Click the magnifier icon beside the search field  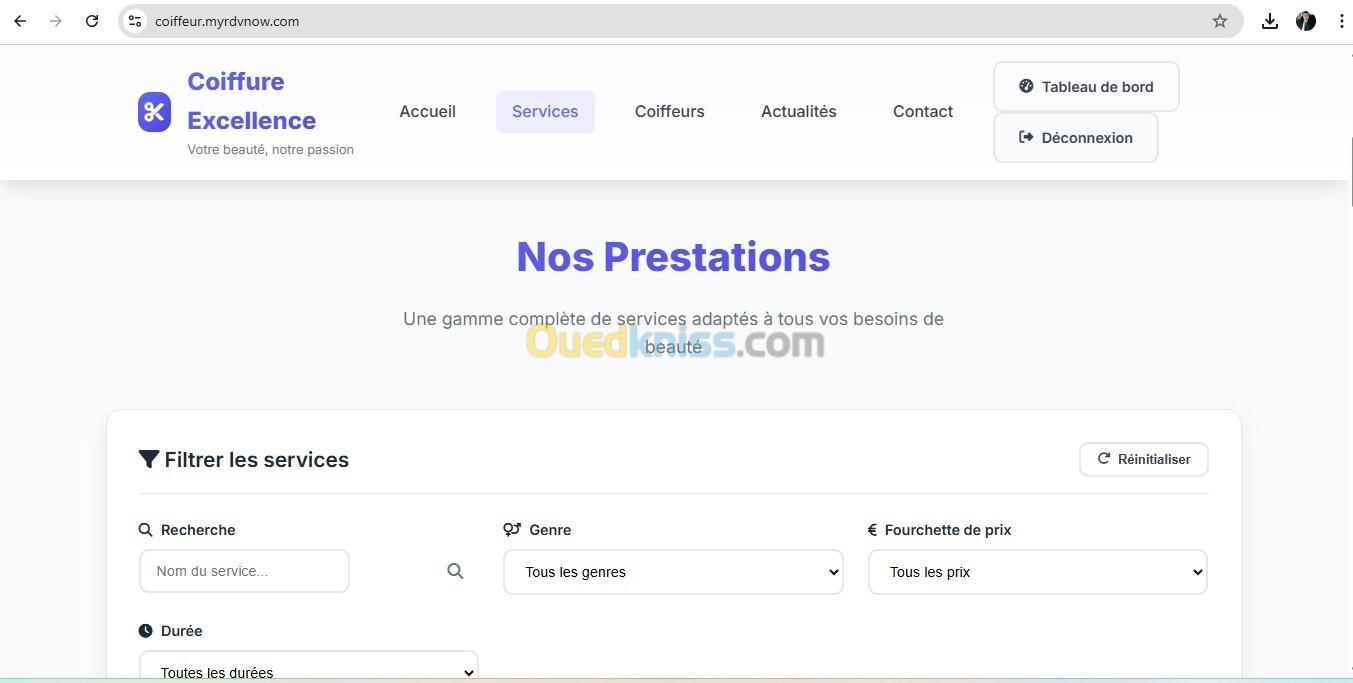click(x=455, y=571)
